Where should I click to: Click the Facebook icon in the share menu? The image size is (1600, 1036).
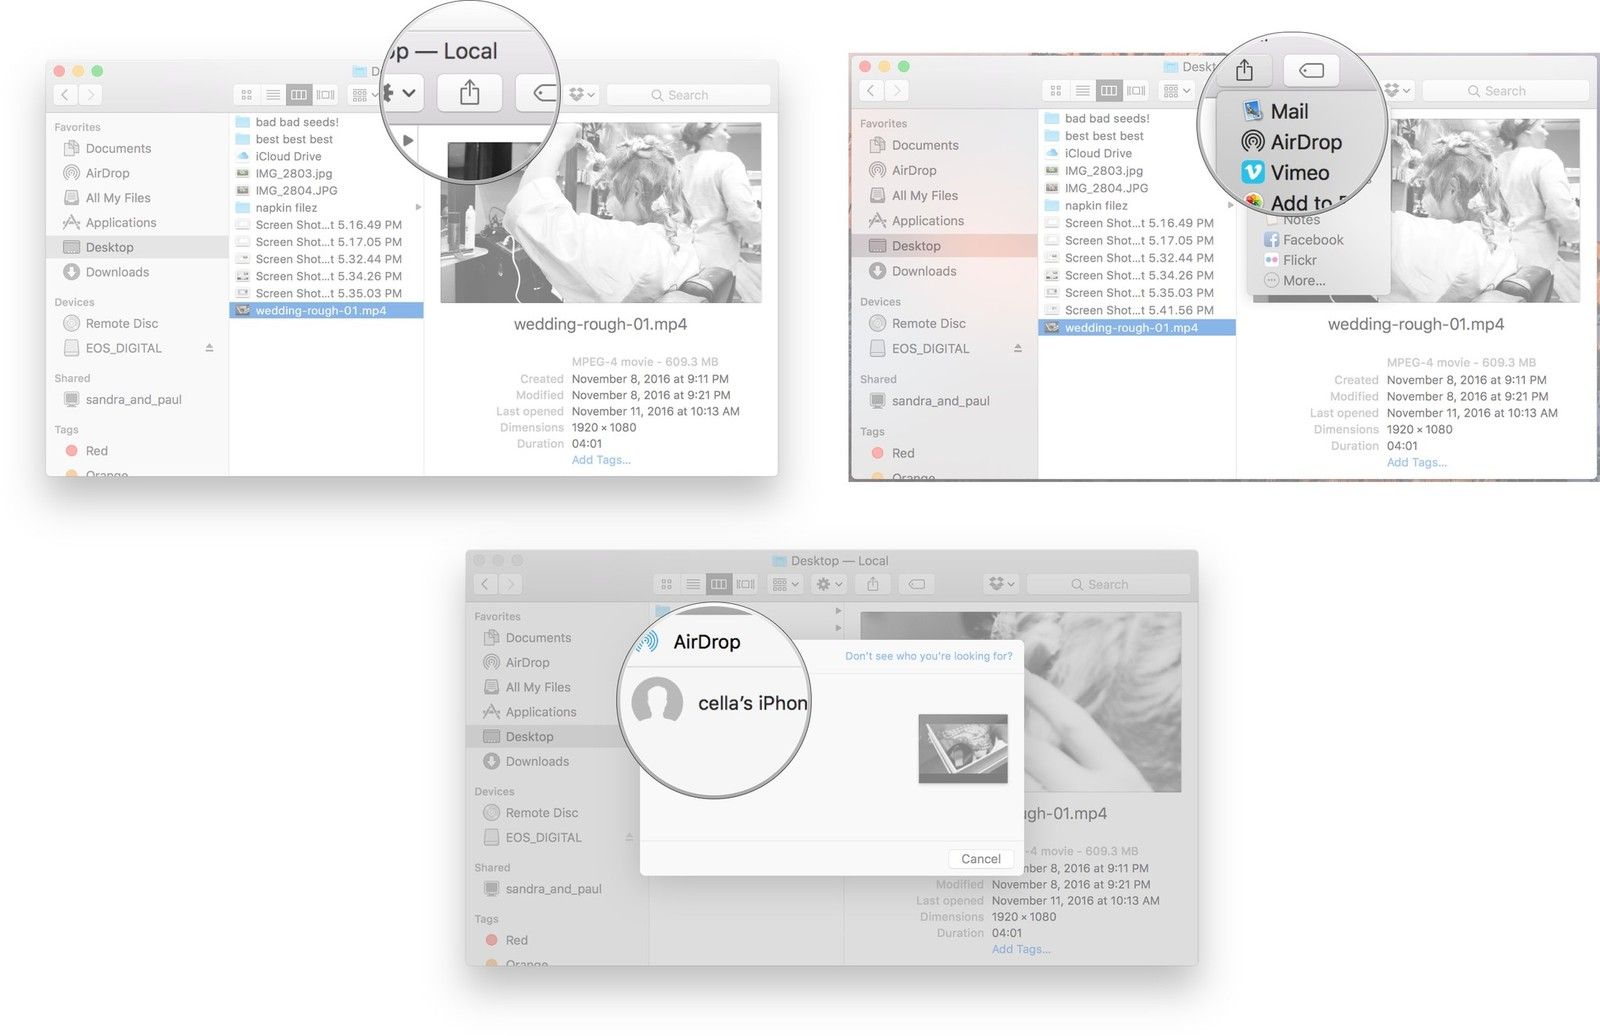click(x=1271, y=240)
